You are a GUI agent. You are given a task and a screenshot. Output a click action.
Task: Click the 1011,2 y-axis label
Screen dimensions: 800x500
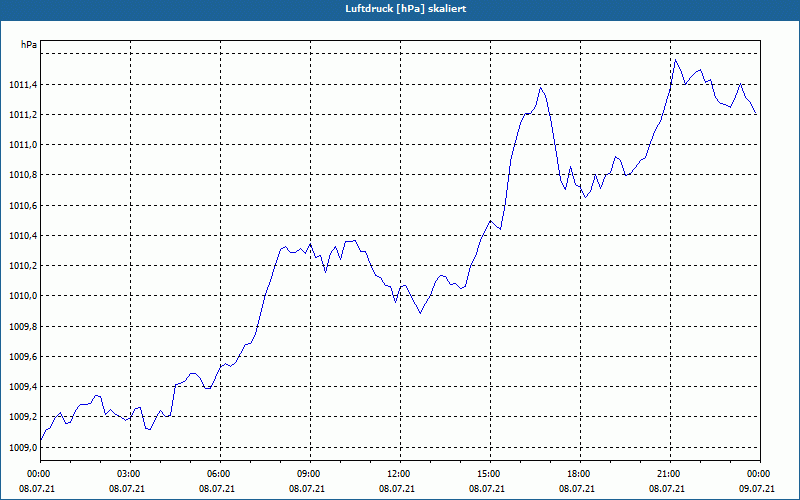point(23,115)
